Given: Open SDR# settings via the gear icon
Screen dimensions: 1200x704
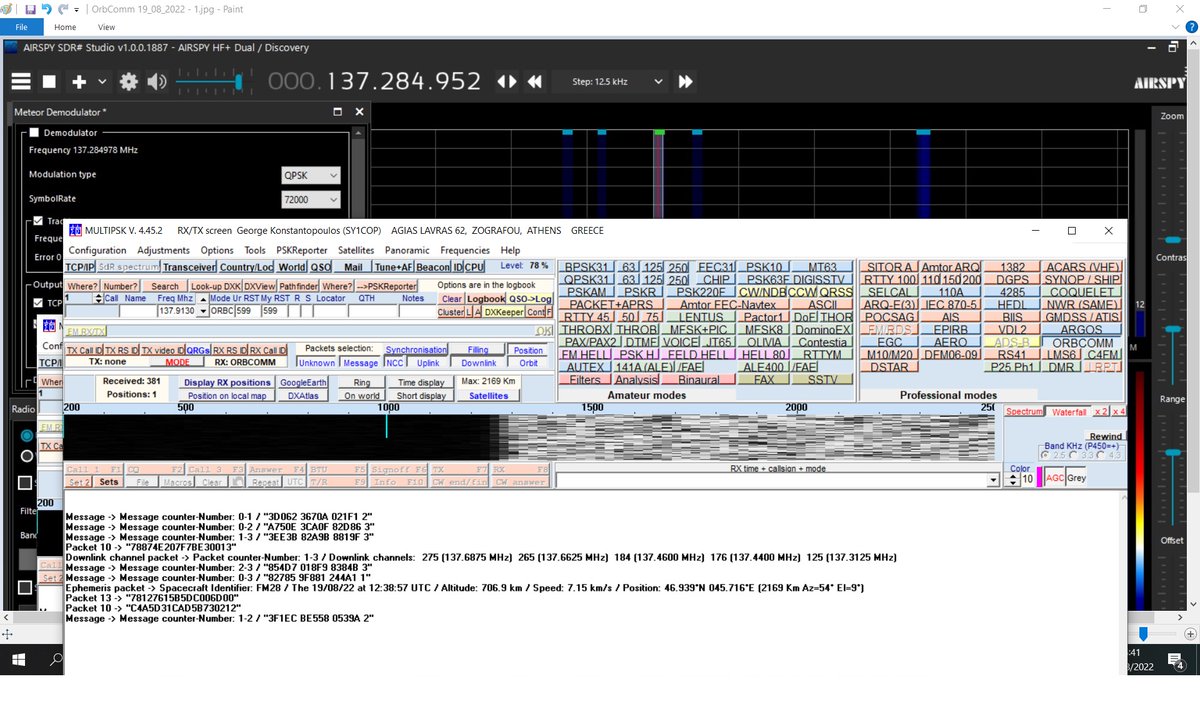Looking at the screenshot, I should coord(127,81).
